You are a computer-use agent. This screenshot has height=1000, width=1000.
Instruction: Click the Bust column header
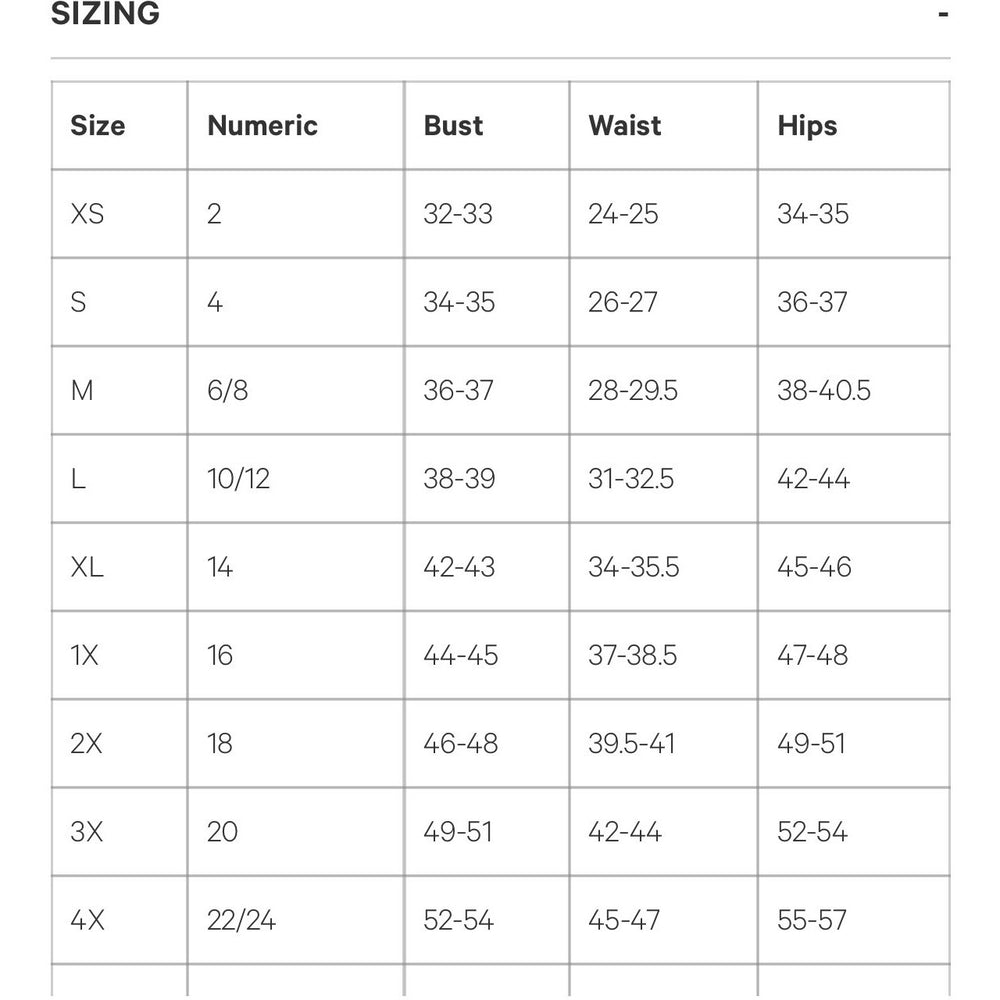453,126
